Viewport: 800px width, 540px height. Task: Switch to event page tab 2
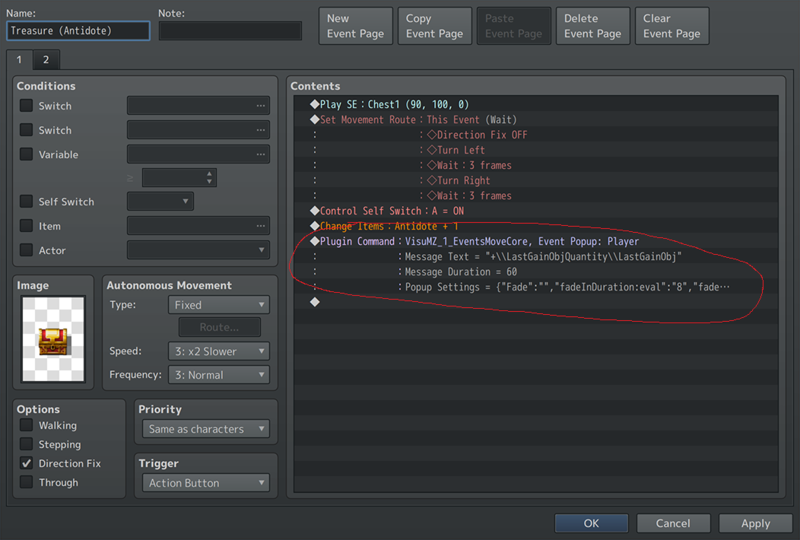point(45,60)
